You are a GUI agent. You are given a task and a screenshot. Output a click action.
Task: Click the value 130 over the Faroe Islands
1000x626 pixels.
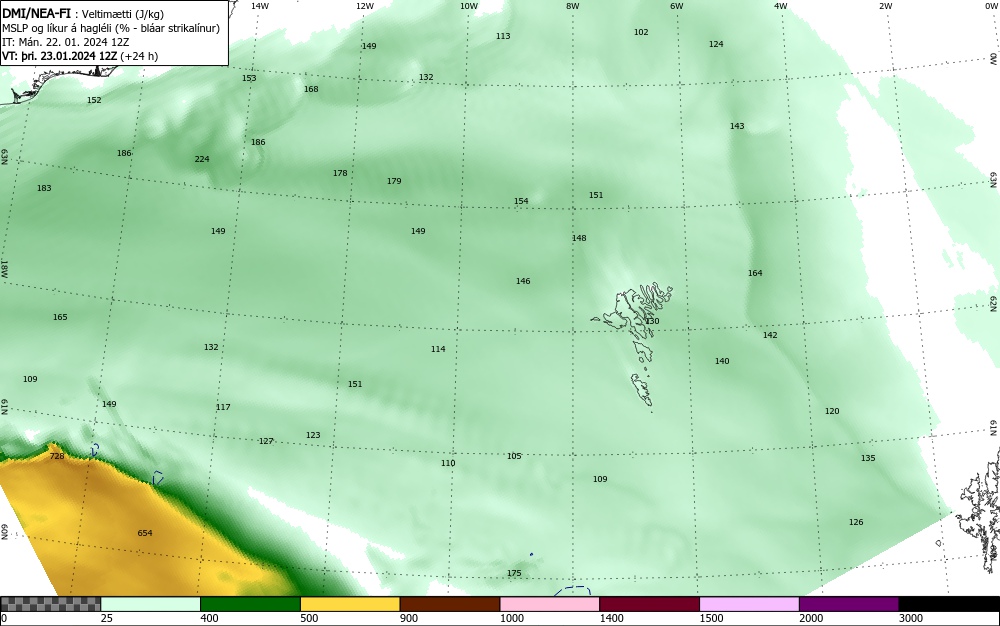click(652, 321)
